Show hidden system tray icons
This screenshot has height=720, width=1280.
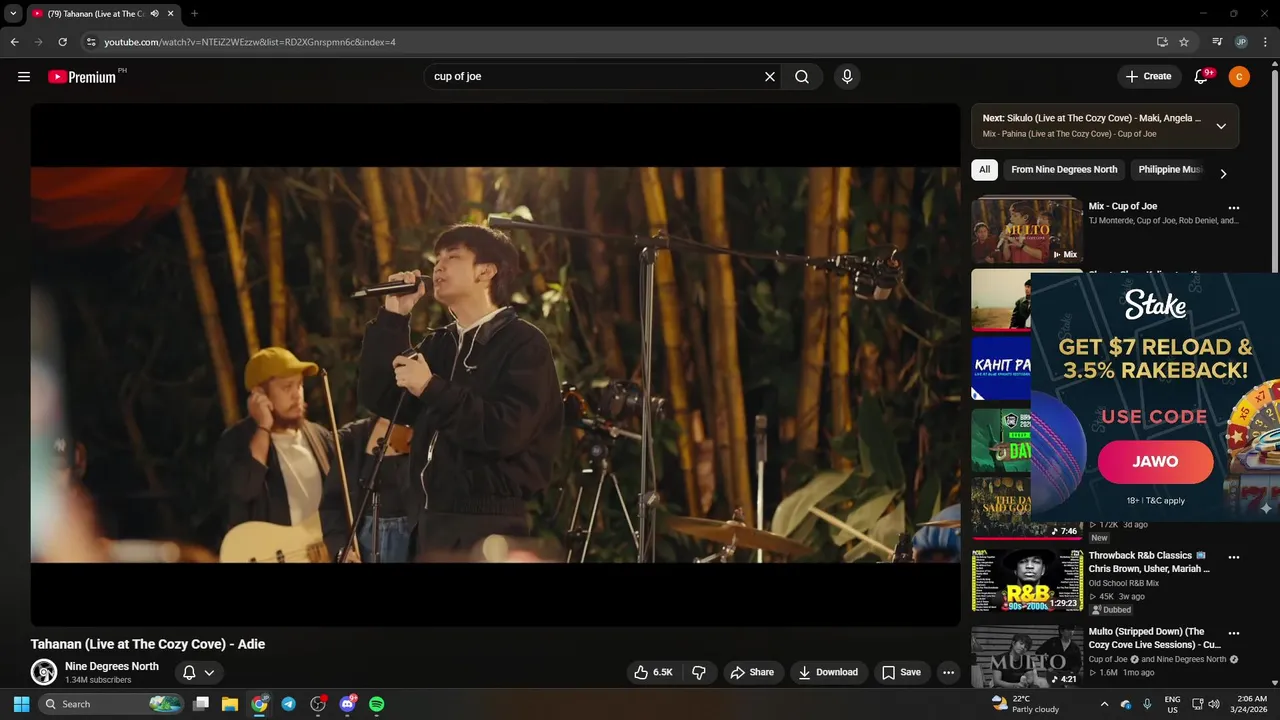(x=1104, y=704)
